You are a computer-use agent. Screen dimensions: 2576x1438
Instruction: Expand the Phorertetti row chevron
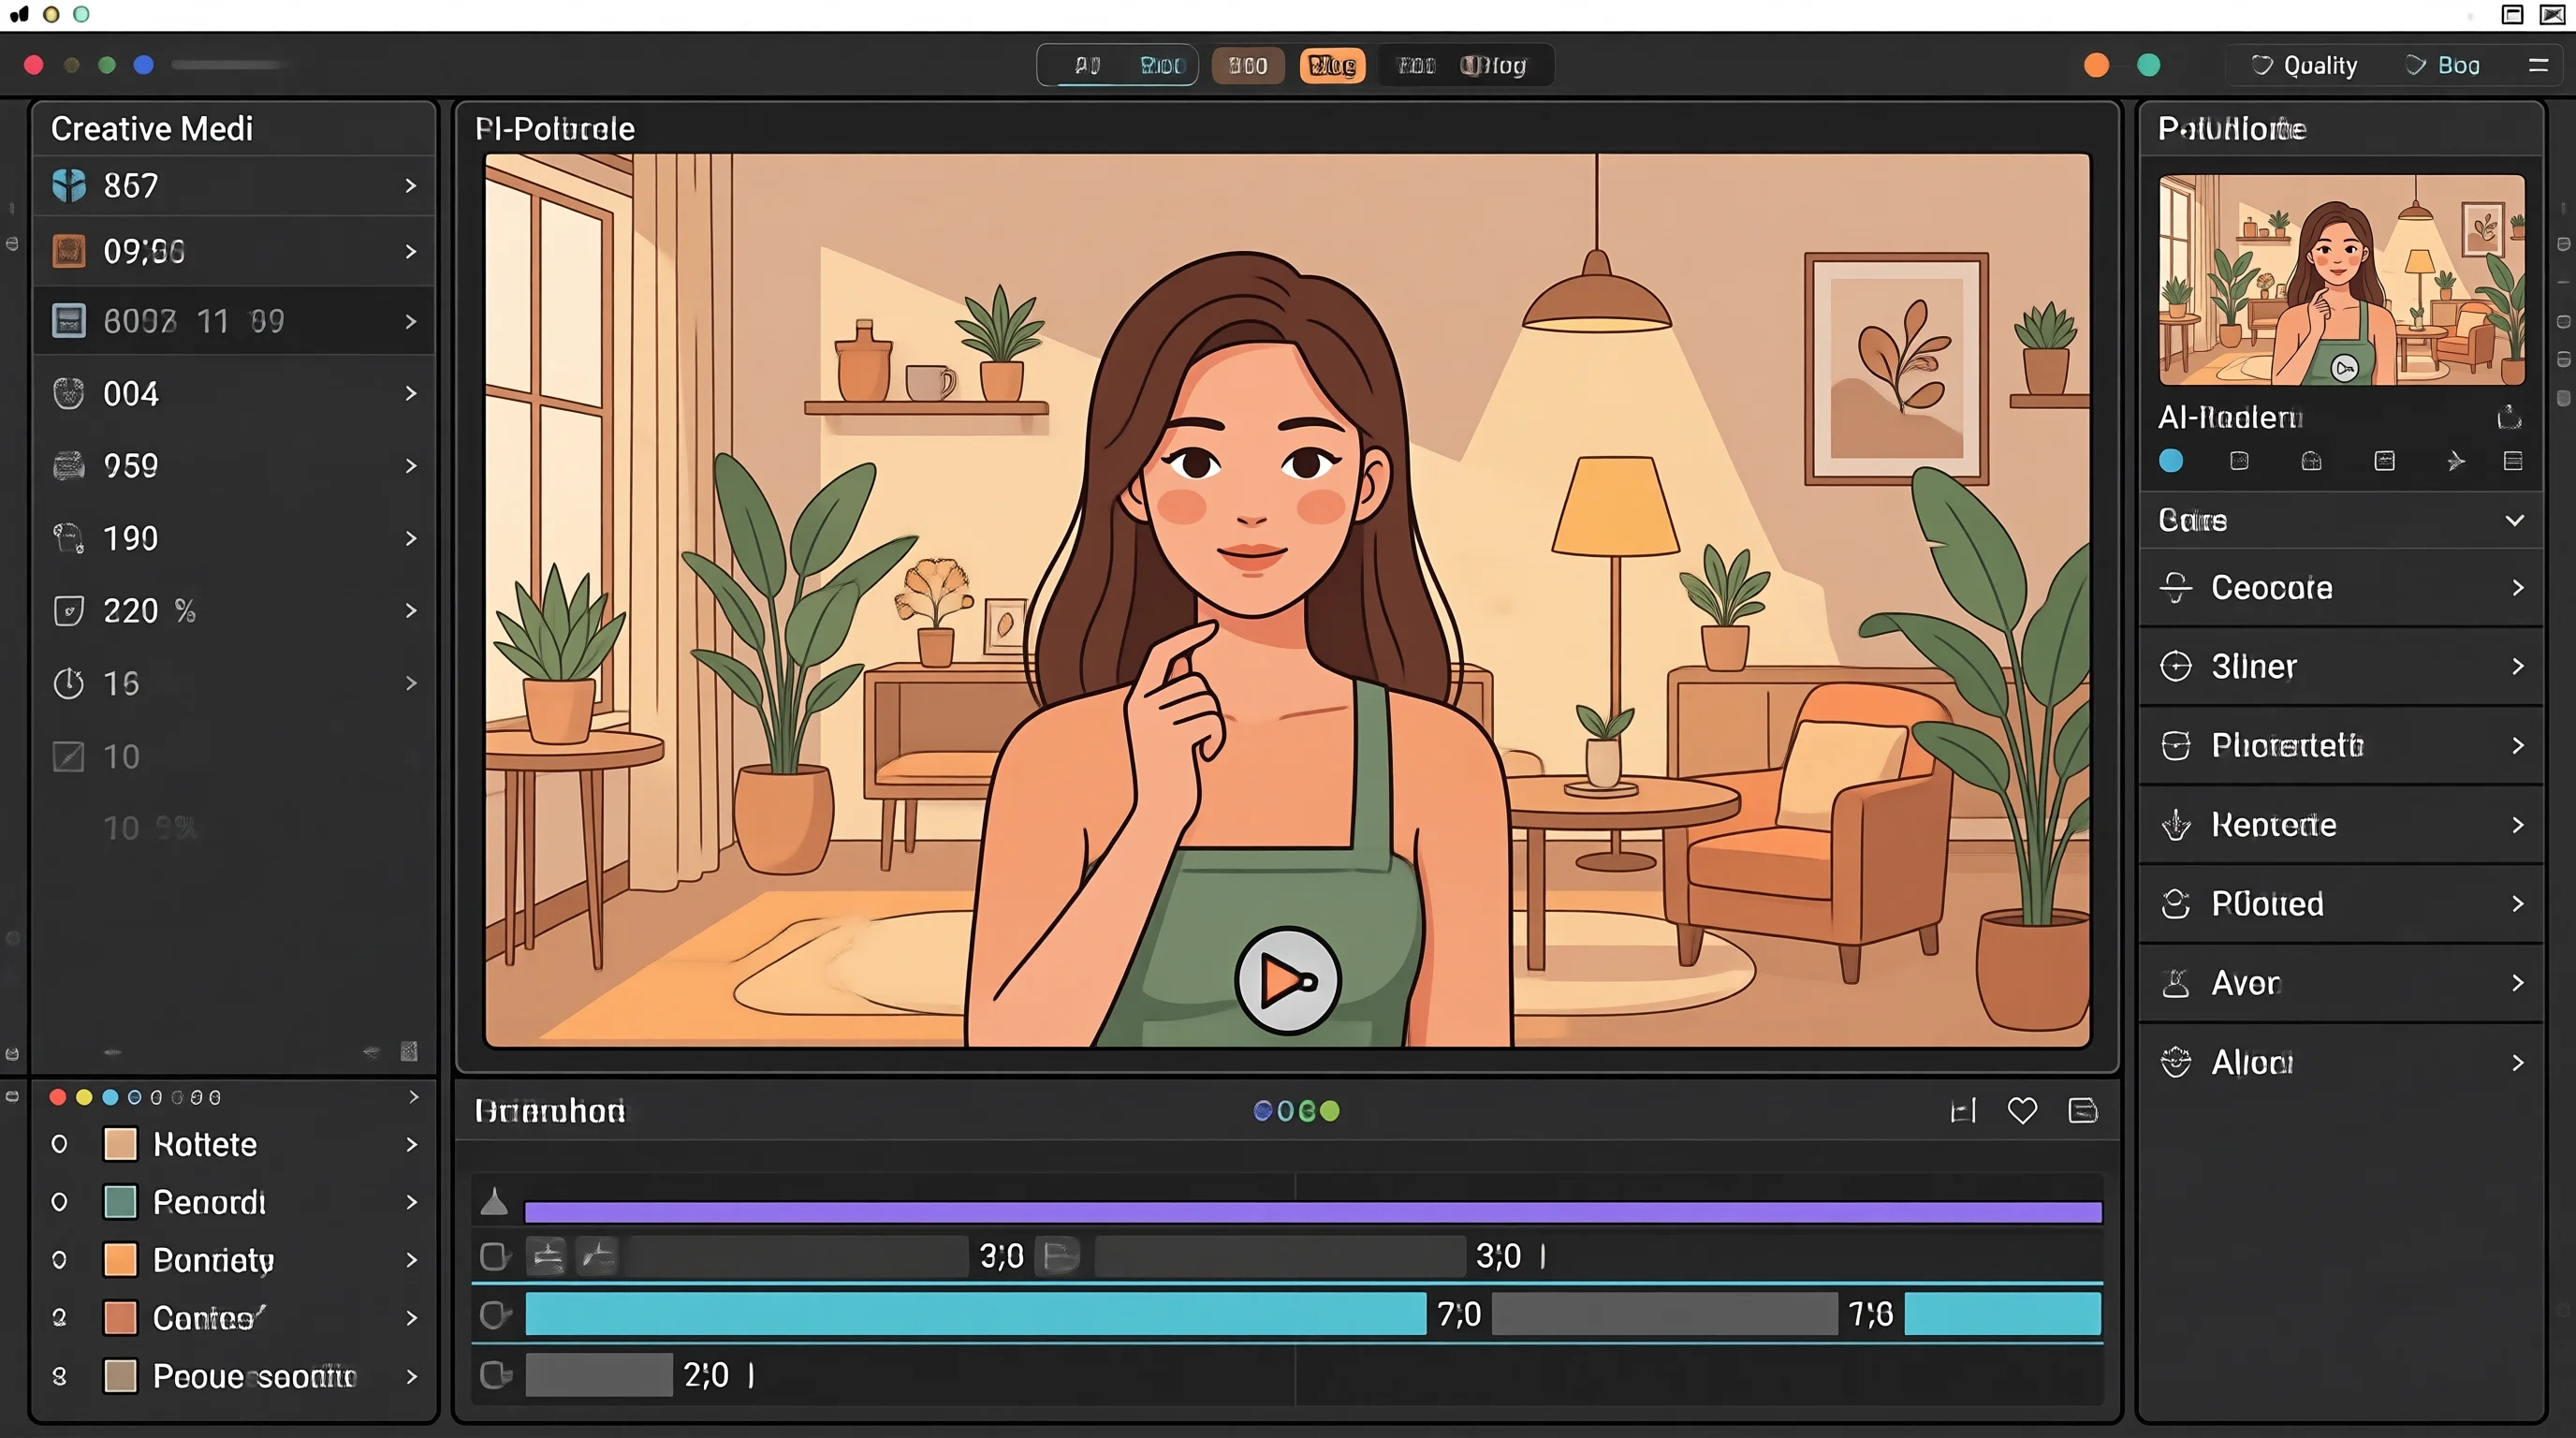pos(2518,745)
